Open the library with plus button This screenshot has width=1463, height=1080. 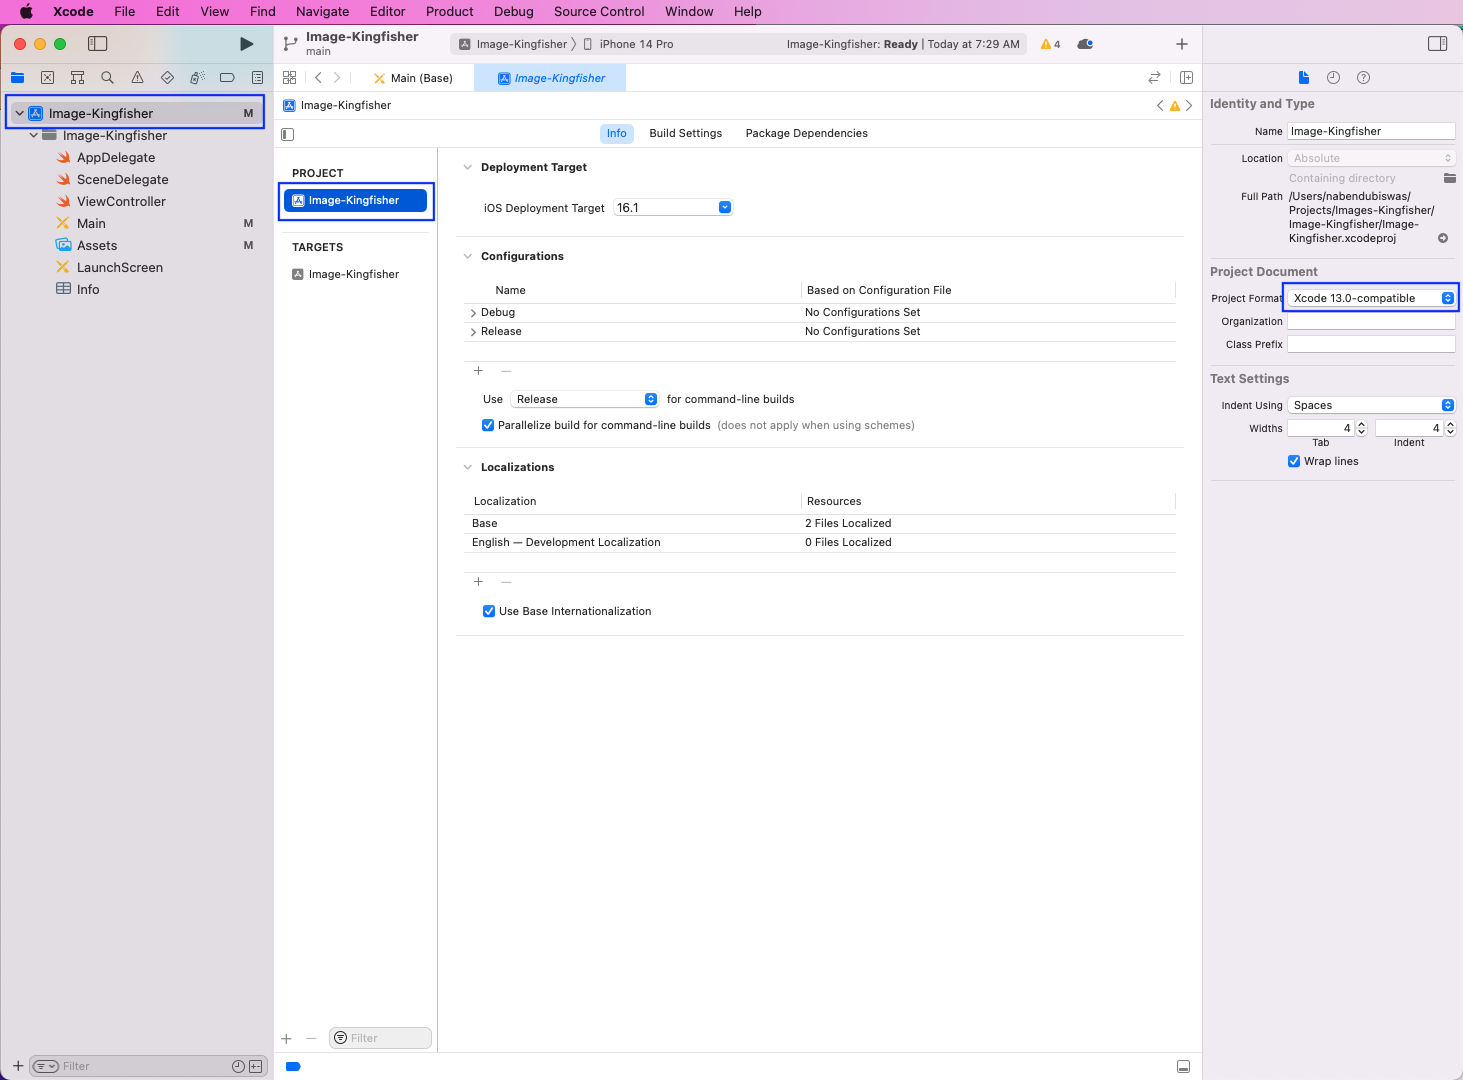coord(1181,44)
